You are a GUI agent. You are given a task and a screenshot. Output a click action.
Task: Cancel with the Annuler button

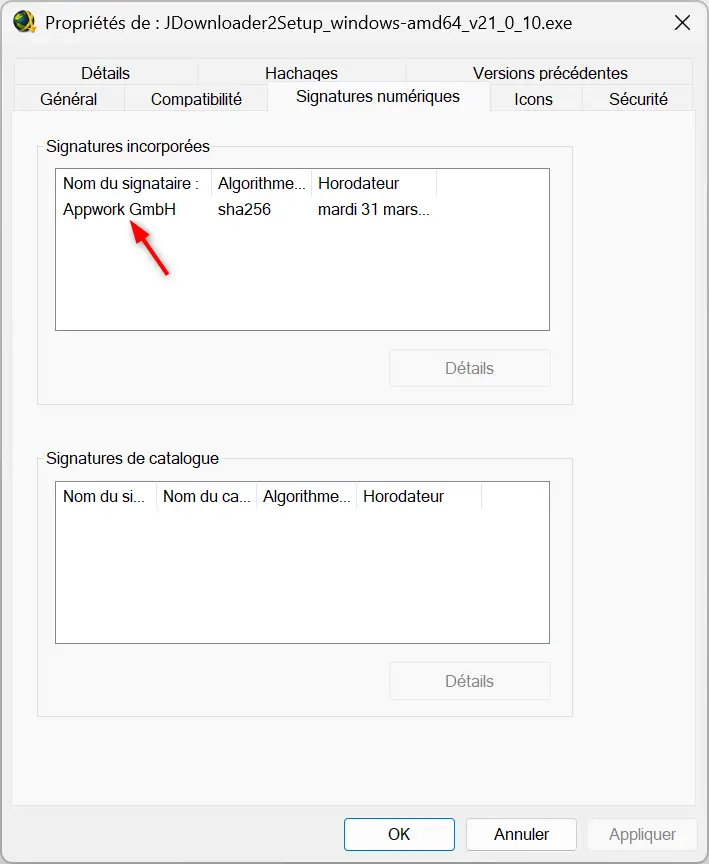521,834
